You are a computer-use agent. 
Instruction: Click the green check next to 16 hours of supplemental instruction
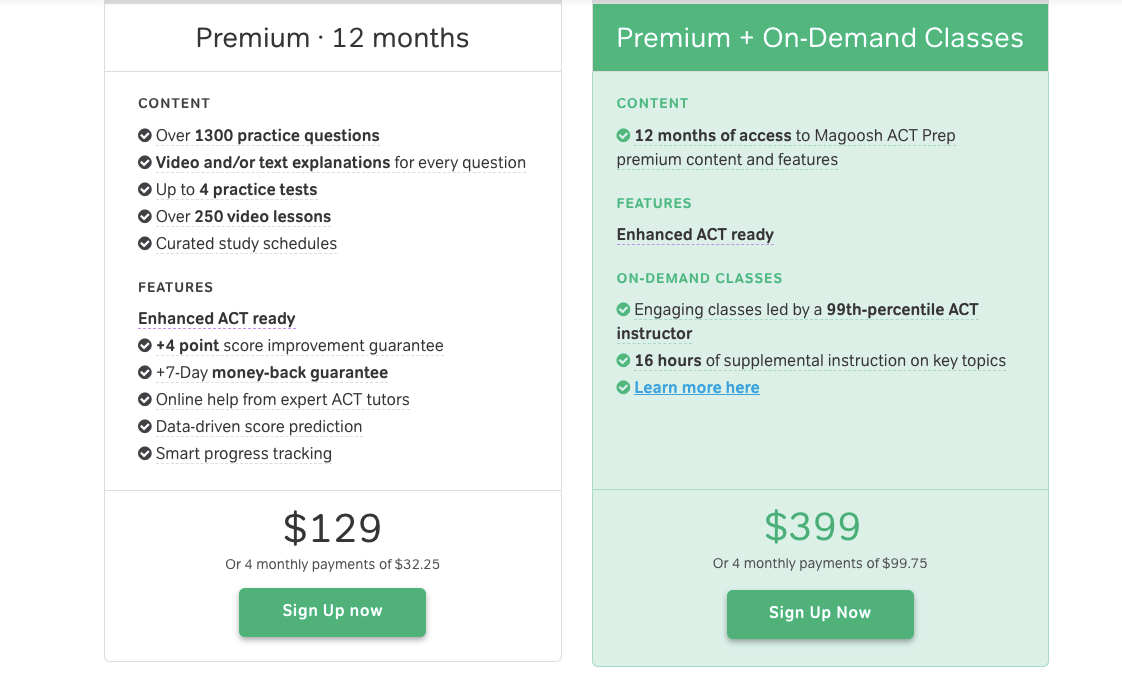pos(623,361)
